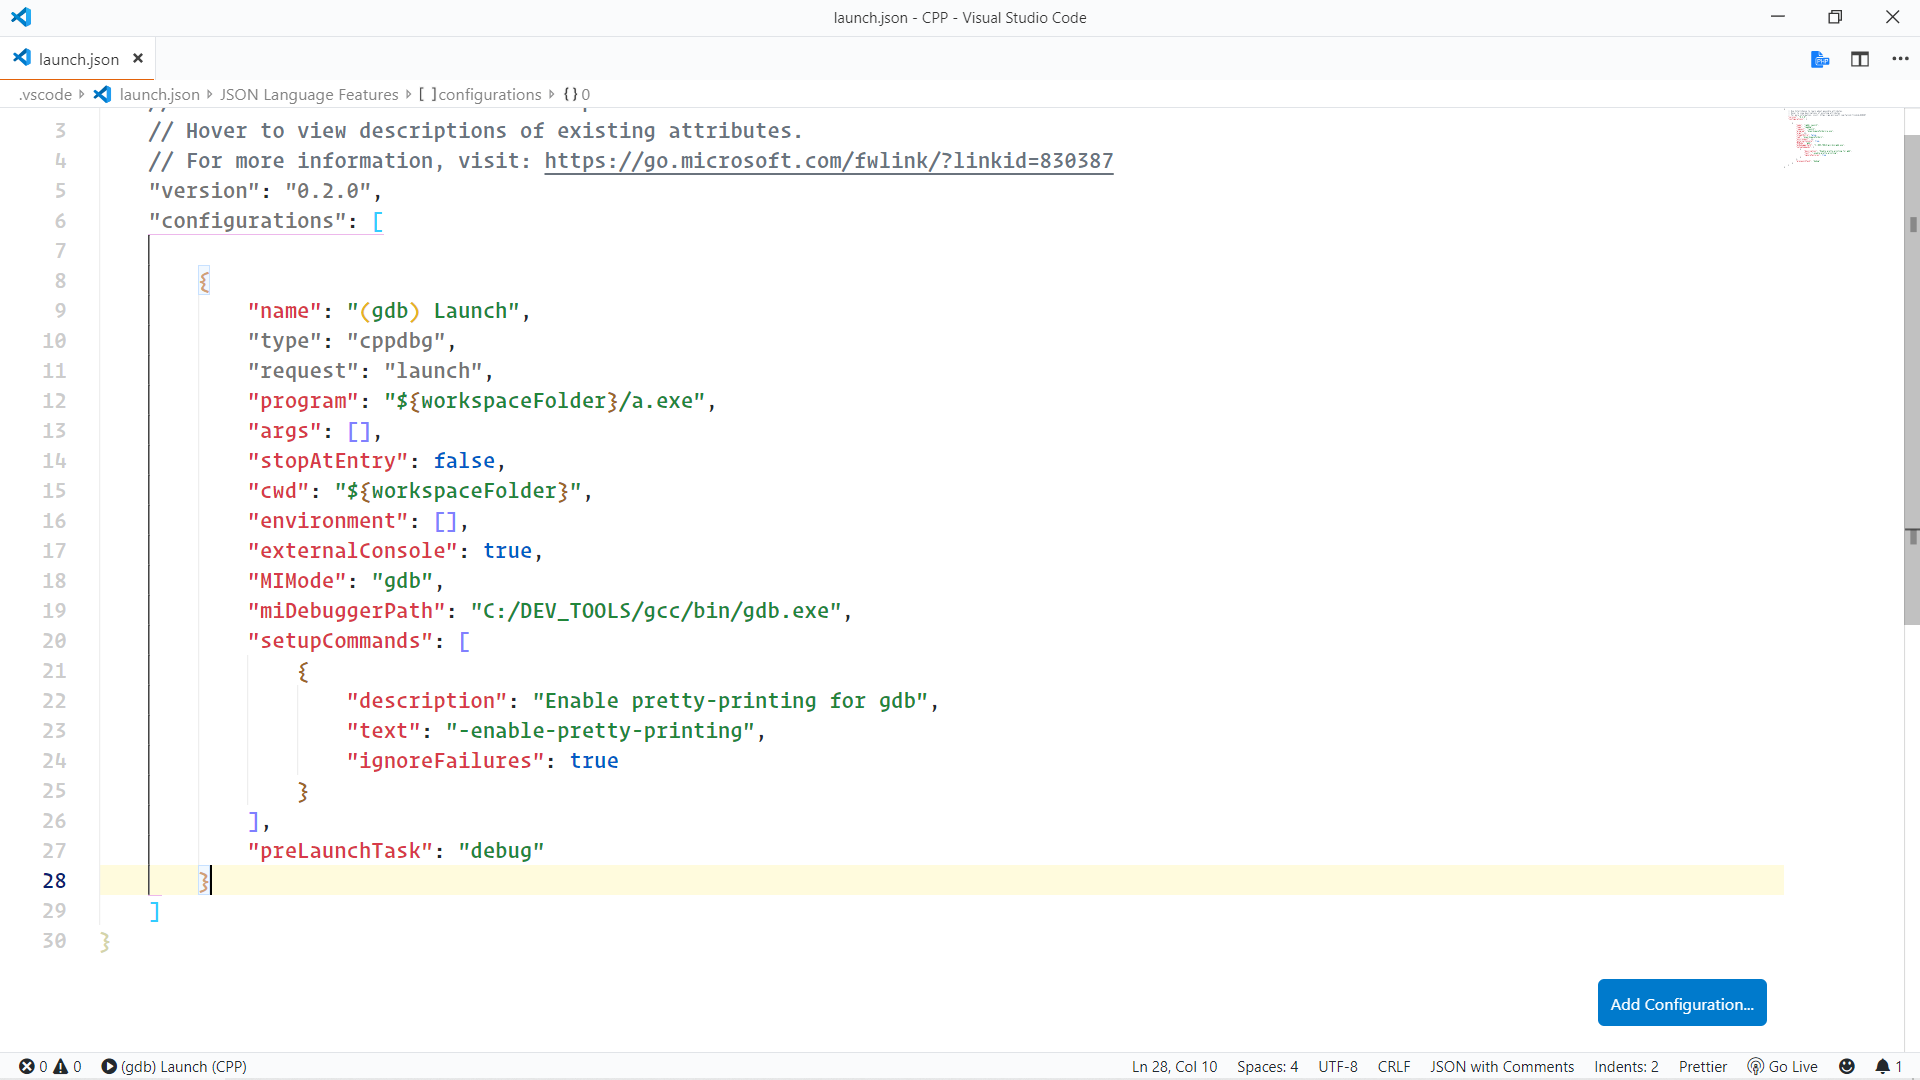Click the VS Code logo in title bar
The image size is (1920, 1080).
click(x=21, y=17)
